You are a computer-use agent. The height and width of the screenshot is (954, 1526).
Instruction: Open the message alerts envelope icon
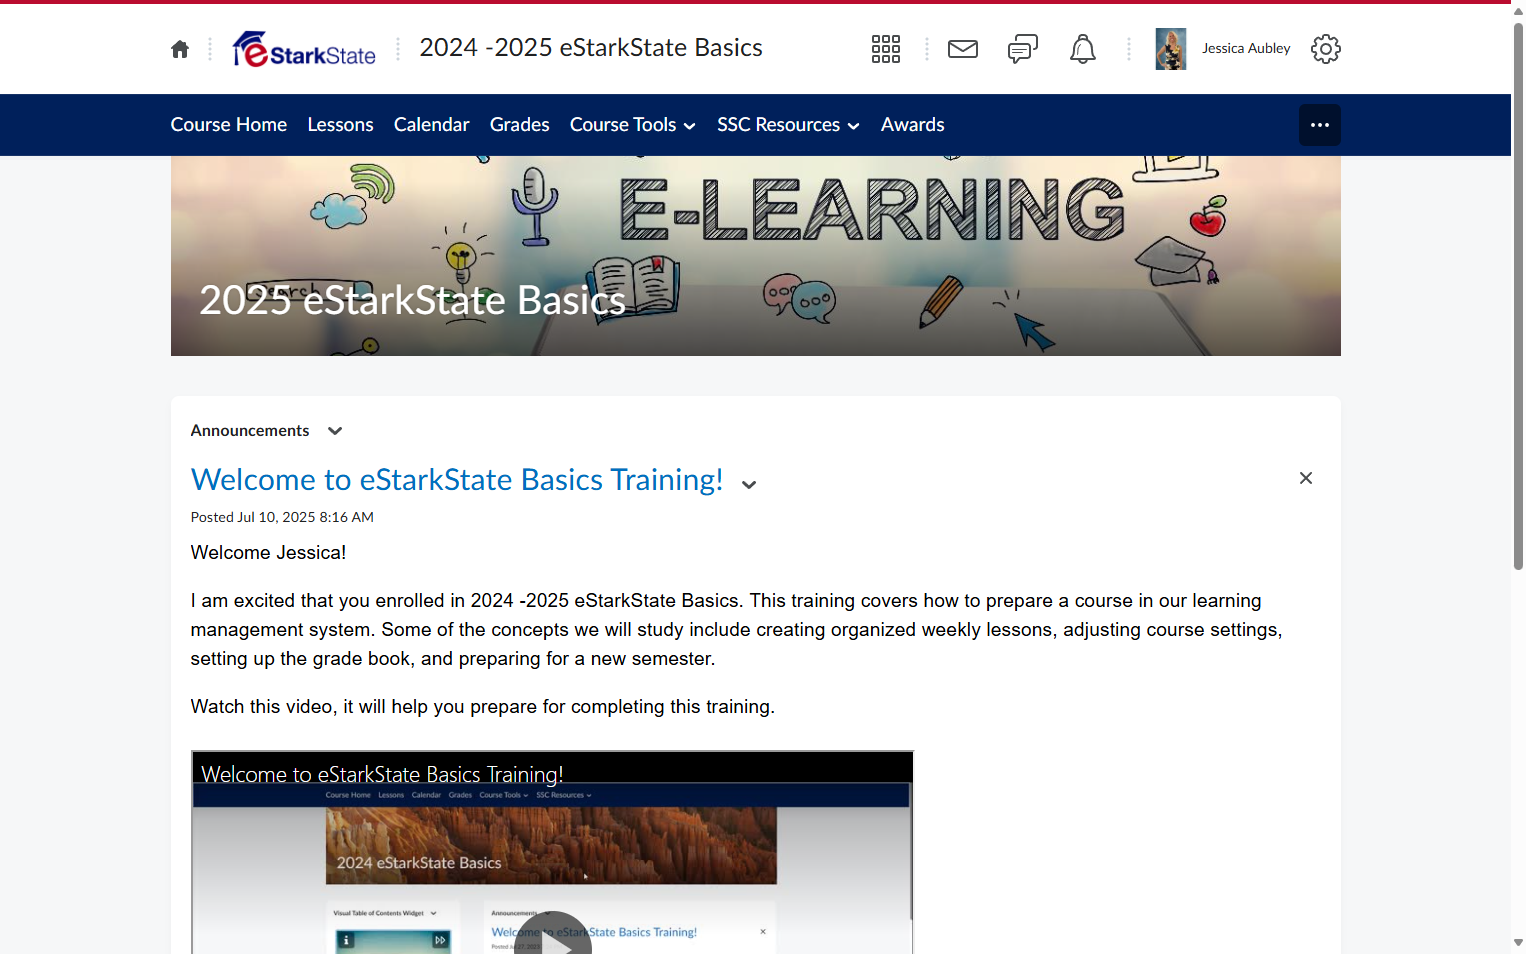click(963, 49)
